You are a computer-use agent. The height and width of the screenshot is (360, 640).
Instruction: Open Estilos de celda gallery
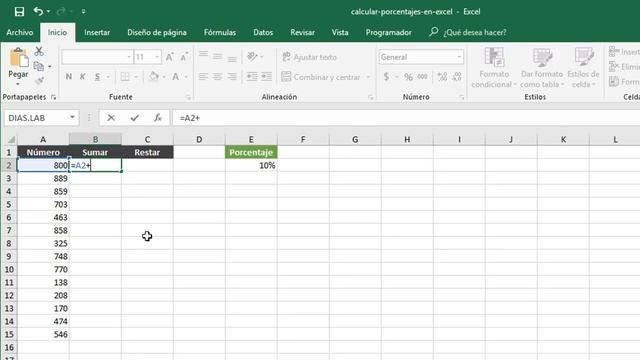click(x=583, y=68)
